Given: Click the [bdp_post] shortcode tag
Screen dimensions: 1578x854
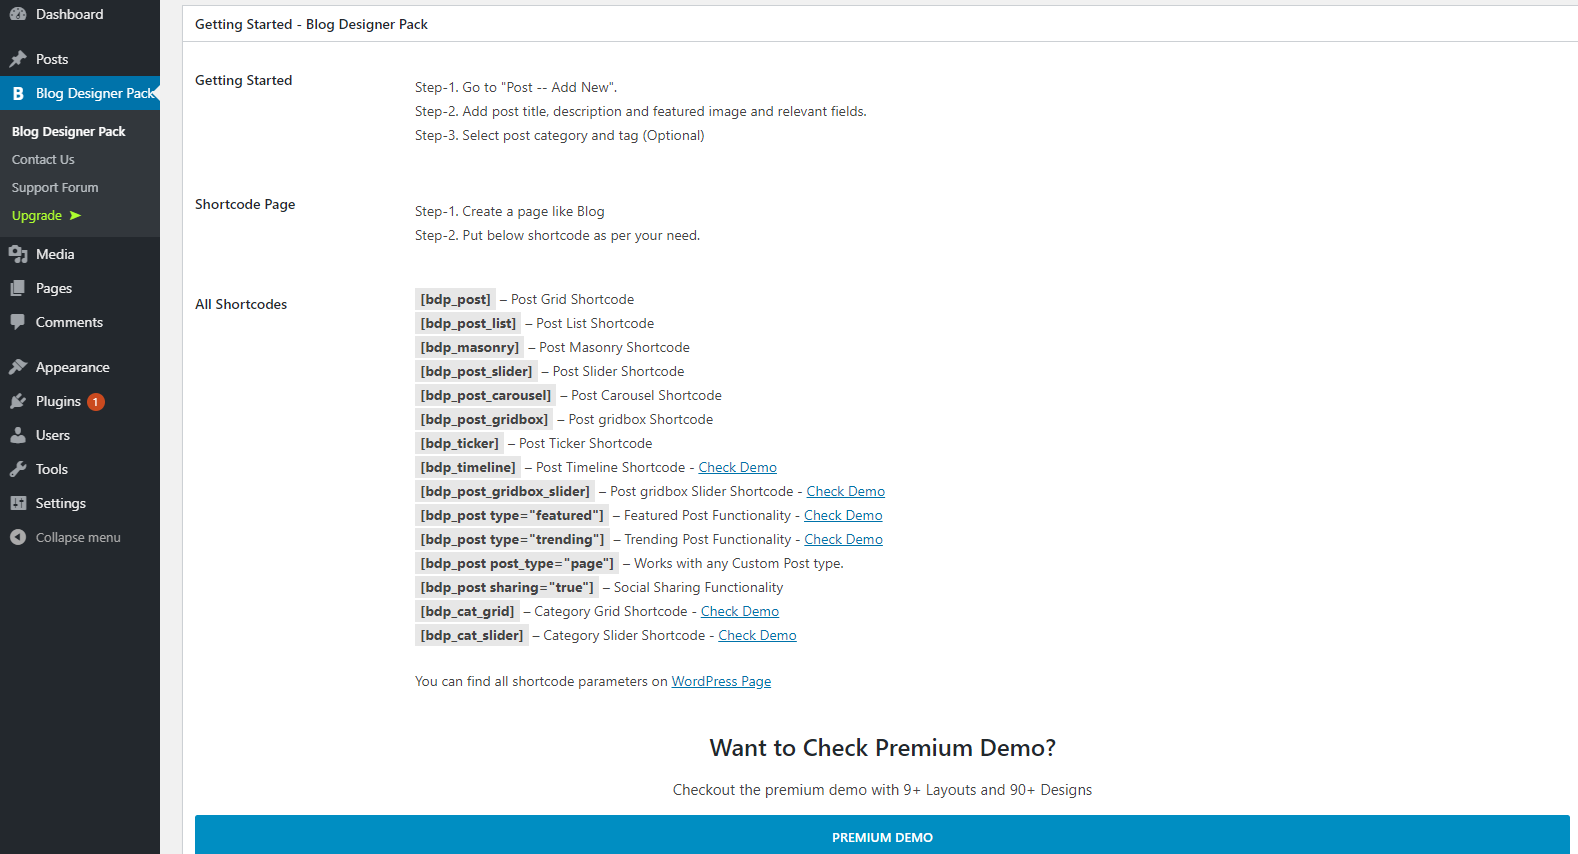Looking at the screenshot, I should point(455,299).
